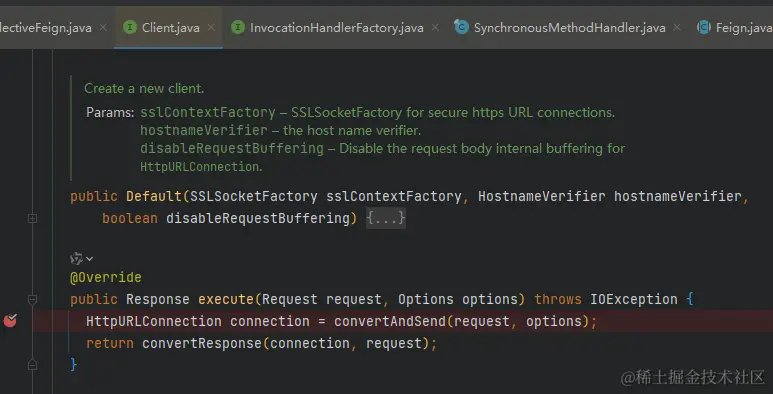The image size is (773, 394).
Task: Expand the collapsed {...} constructor body
Action: [386, 218]
